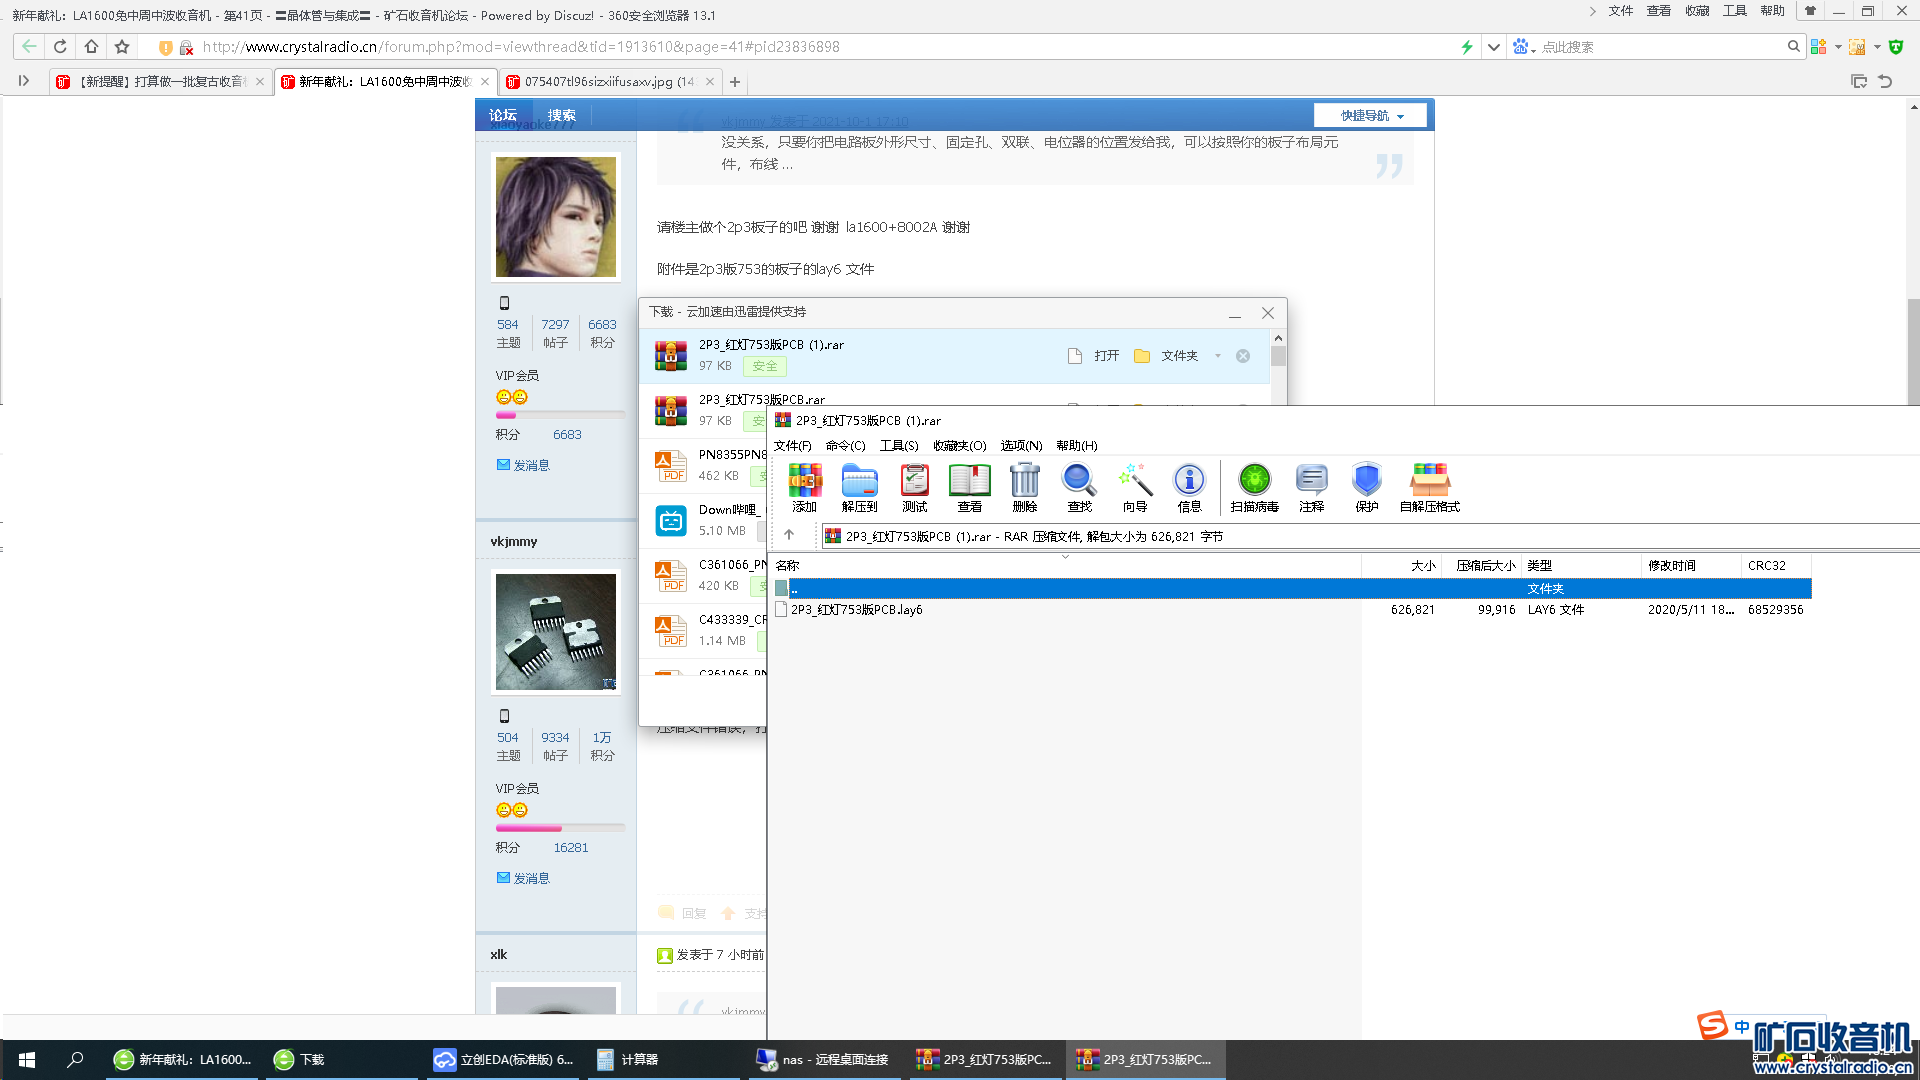
Task: Open the Commands (命令C) menu
Action: (845, 446)
